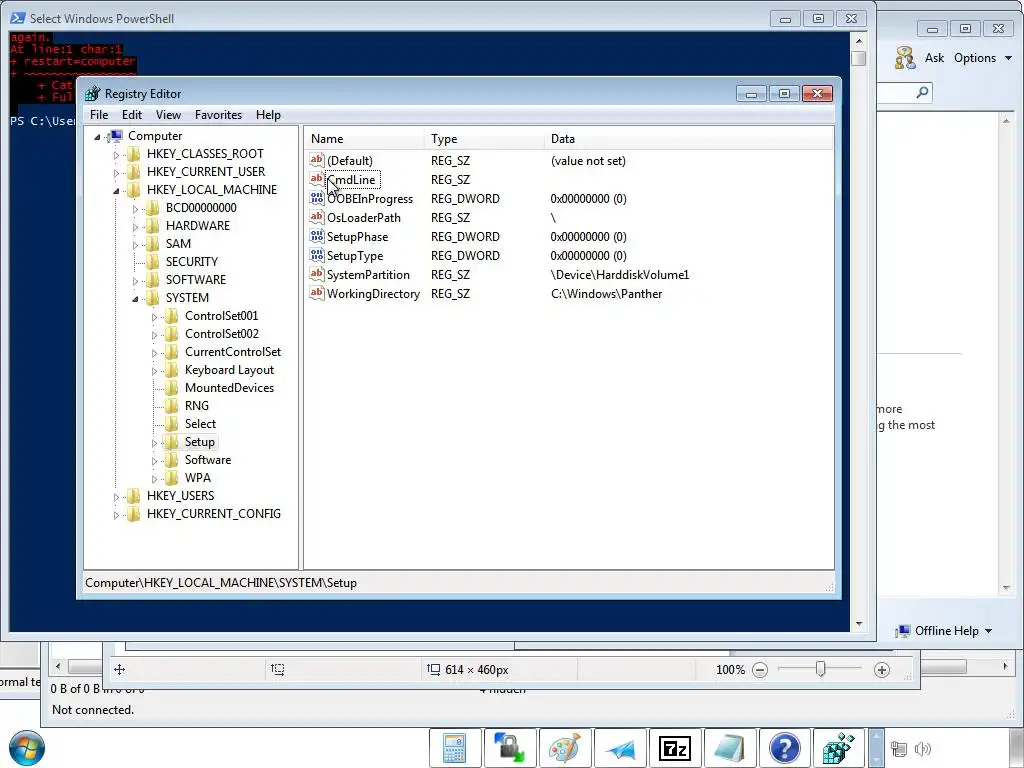Click the zoom out minus button

pos(760,670)
